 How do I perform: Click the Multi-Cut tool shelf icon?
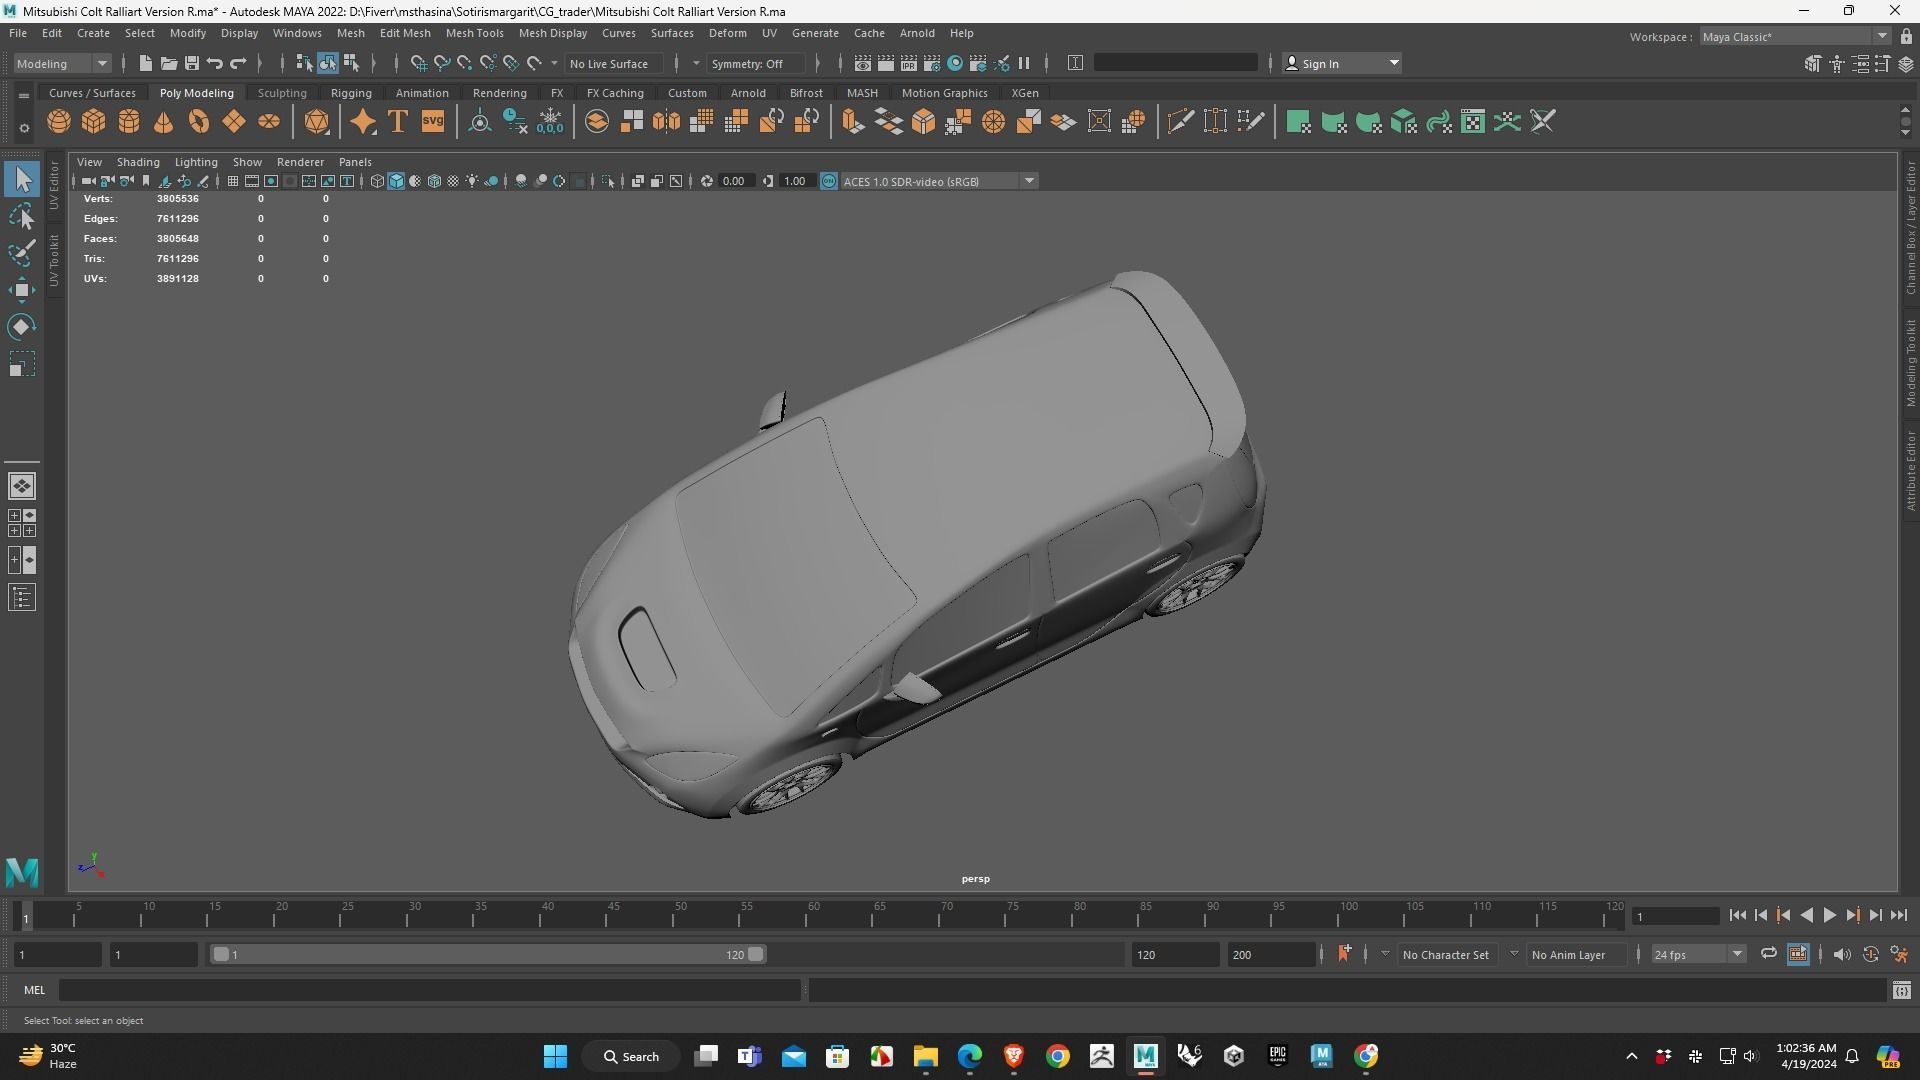[1181, 122]
